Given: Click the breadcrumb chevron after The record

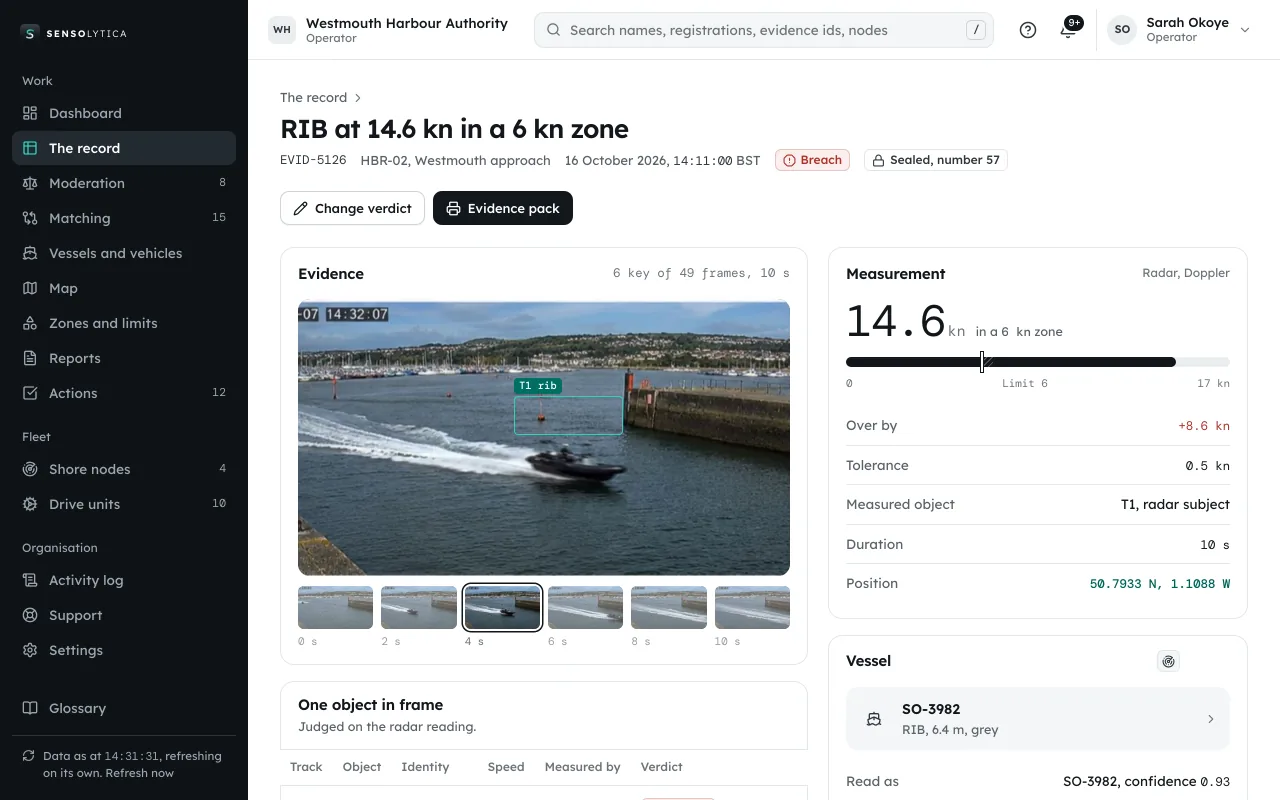Looking at the screenshot, I should click(x=358, y=98).
